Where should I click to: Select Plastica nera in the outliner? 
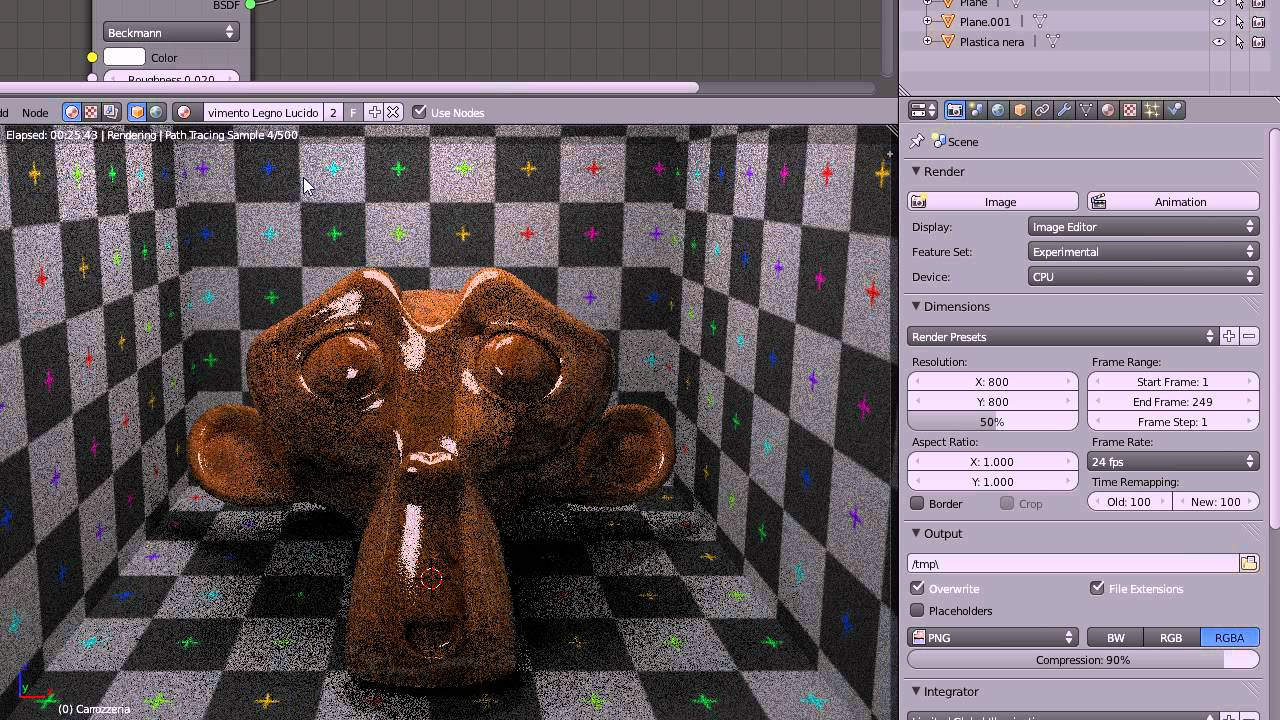pos(992,42)
